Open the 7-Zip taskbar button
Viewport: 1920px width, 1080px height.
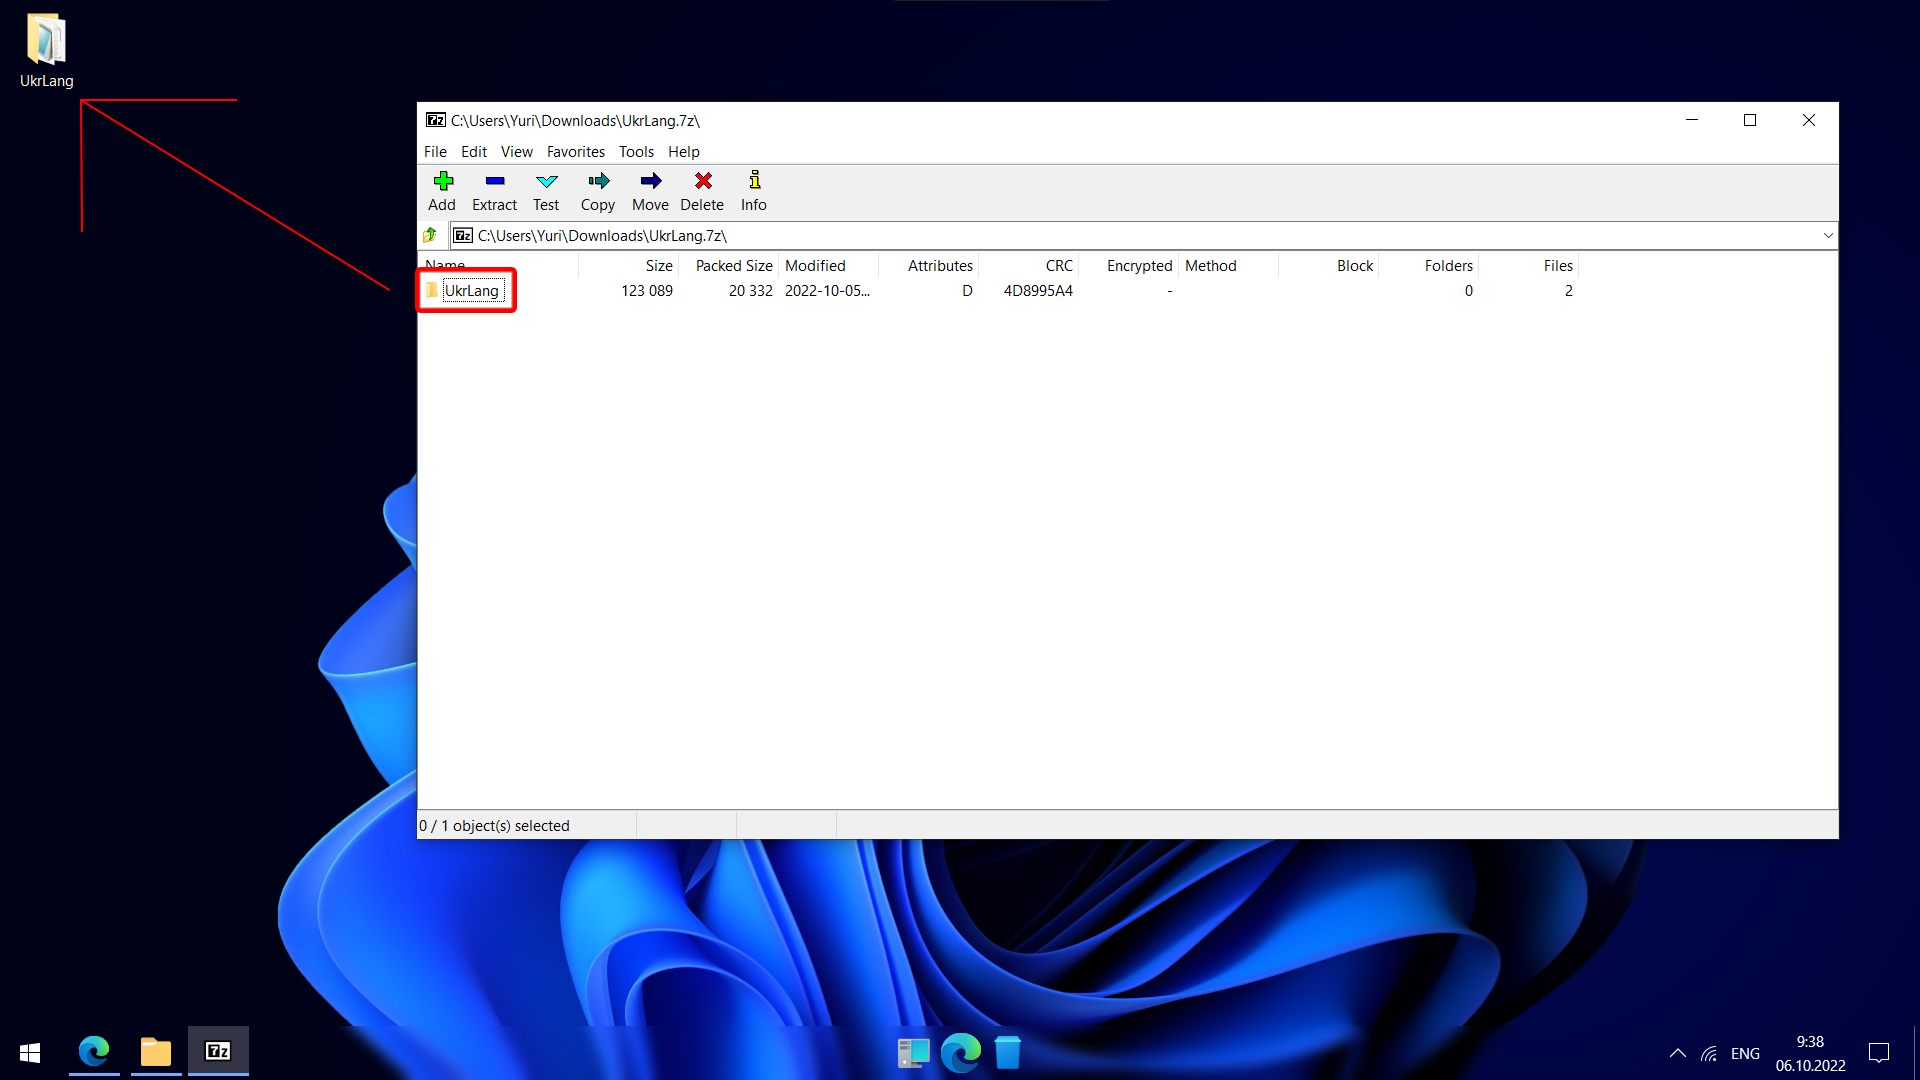coord(218,1051)
